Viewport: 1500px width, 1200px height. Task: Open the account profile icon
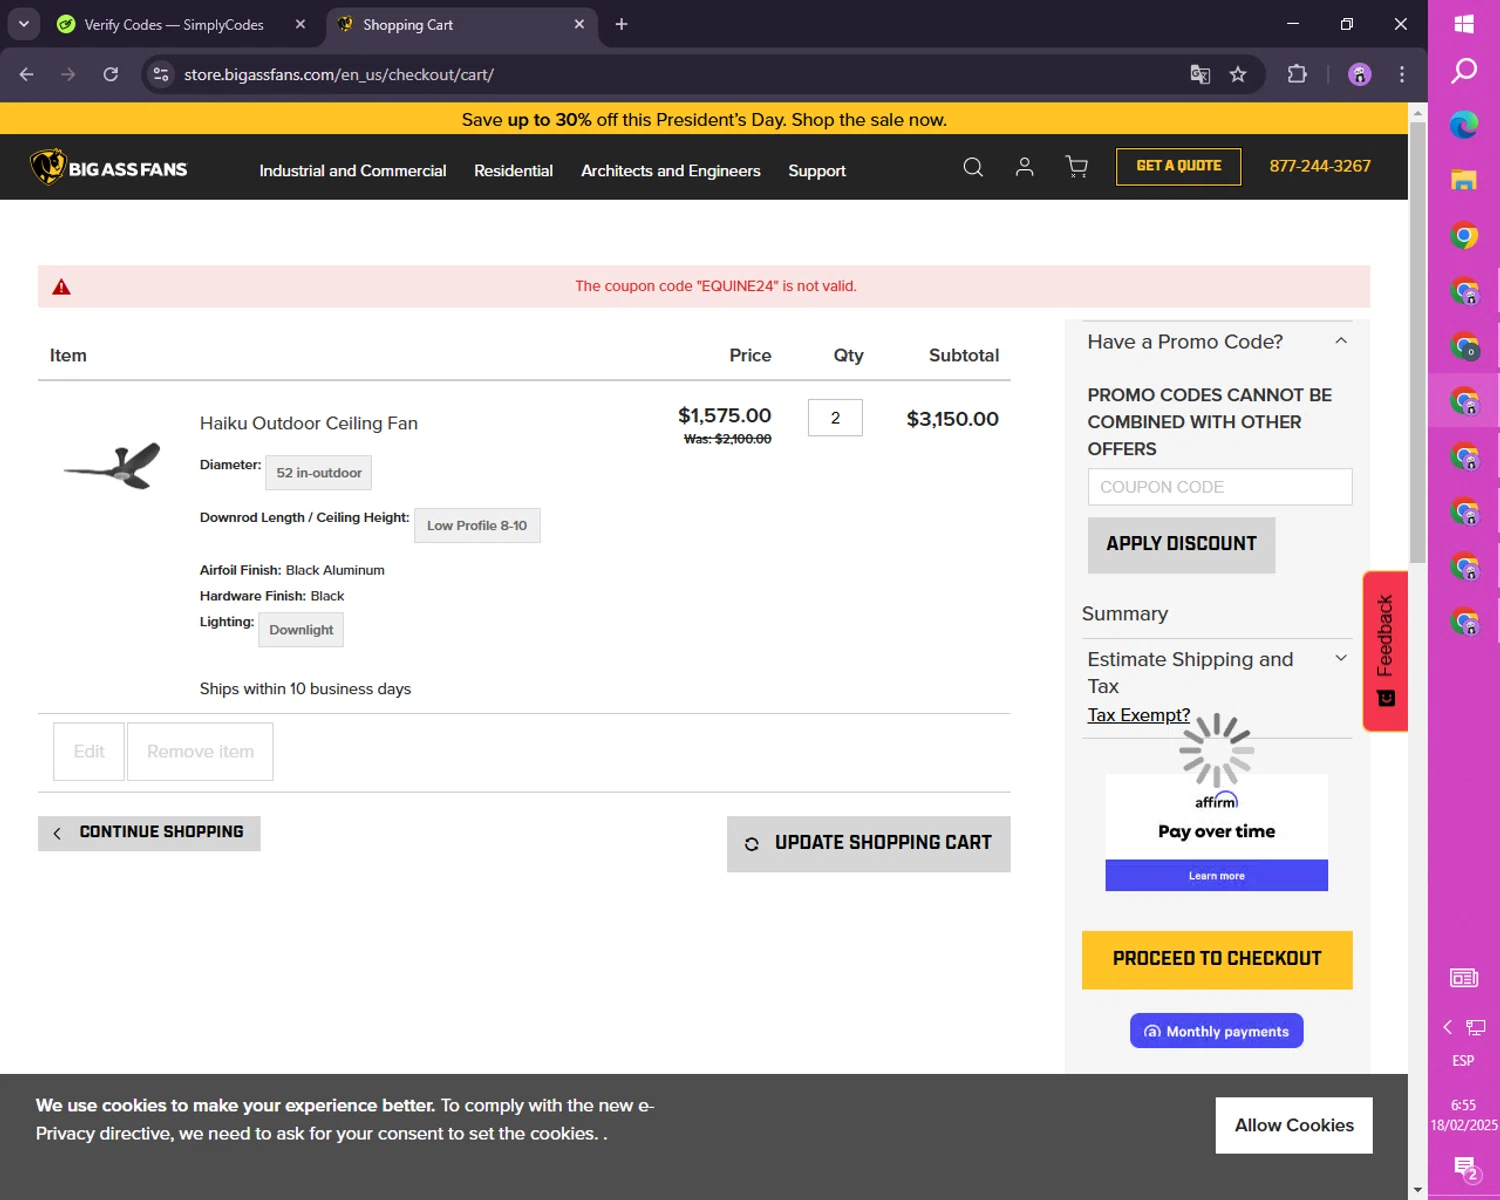pyautogui.click(x=1024, y=167)
